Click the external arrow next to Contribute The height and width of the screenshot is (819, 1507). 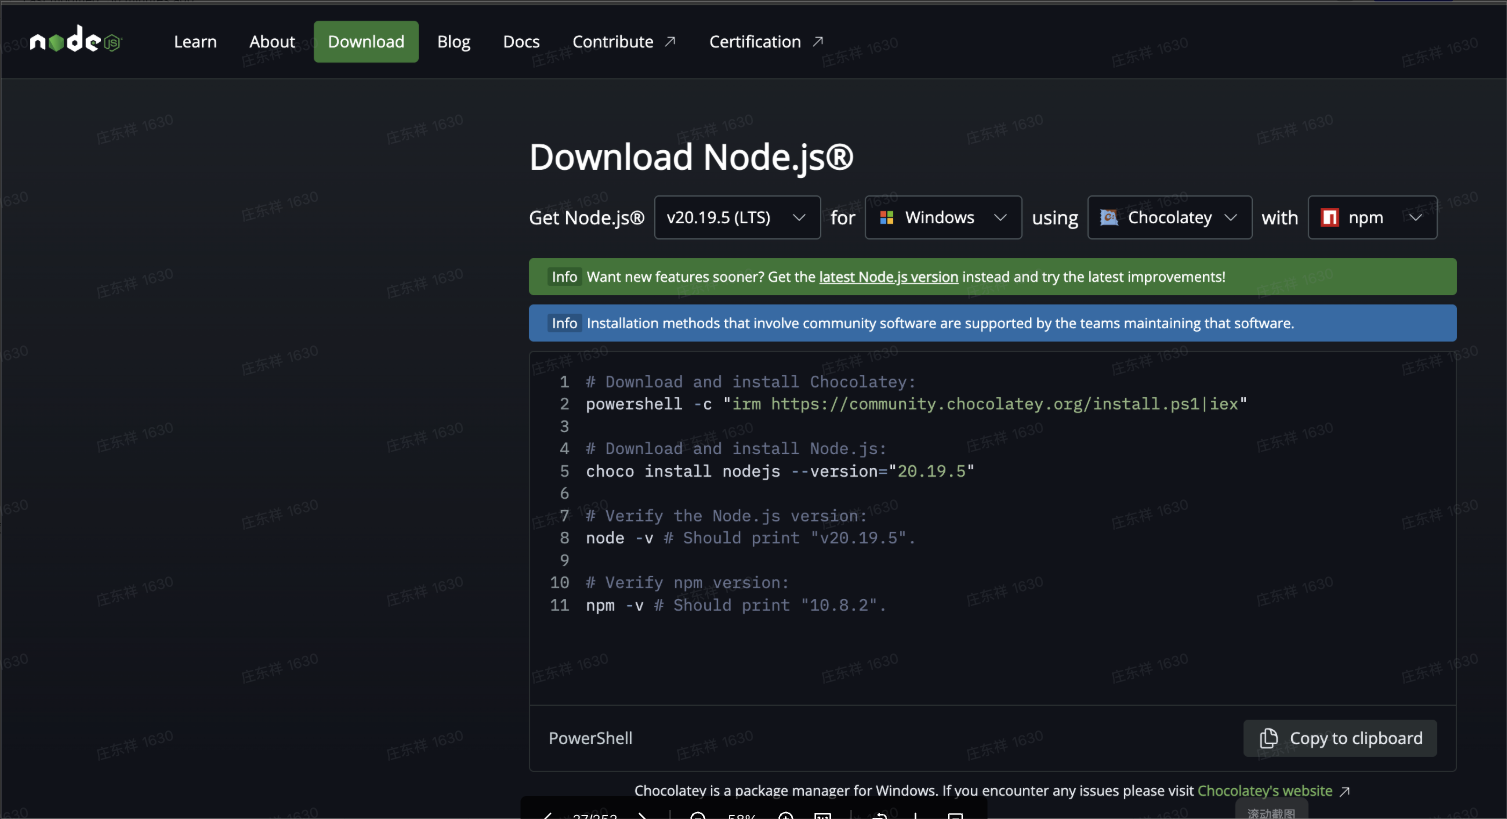tap(670, 41)
